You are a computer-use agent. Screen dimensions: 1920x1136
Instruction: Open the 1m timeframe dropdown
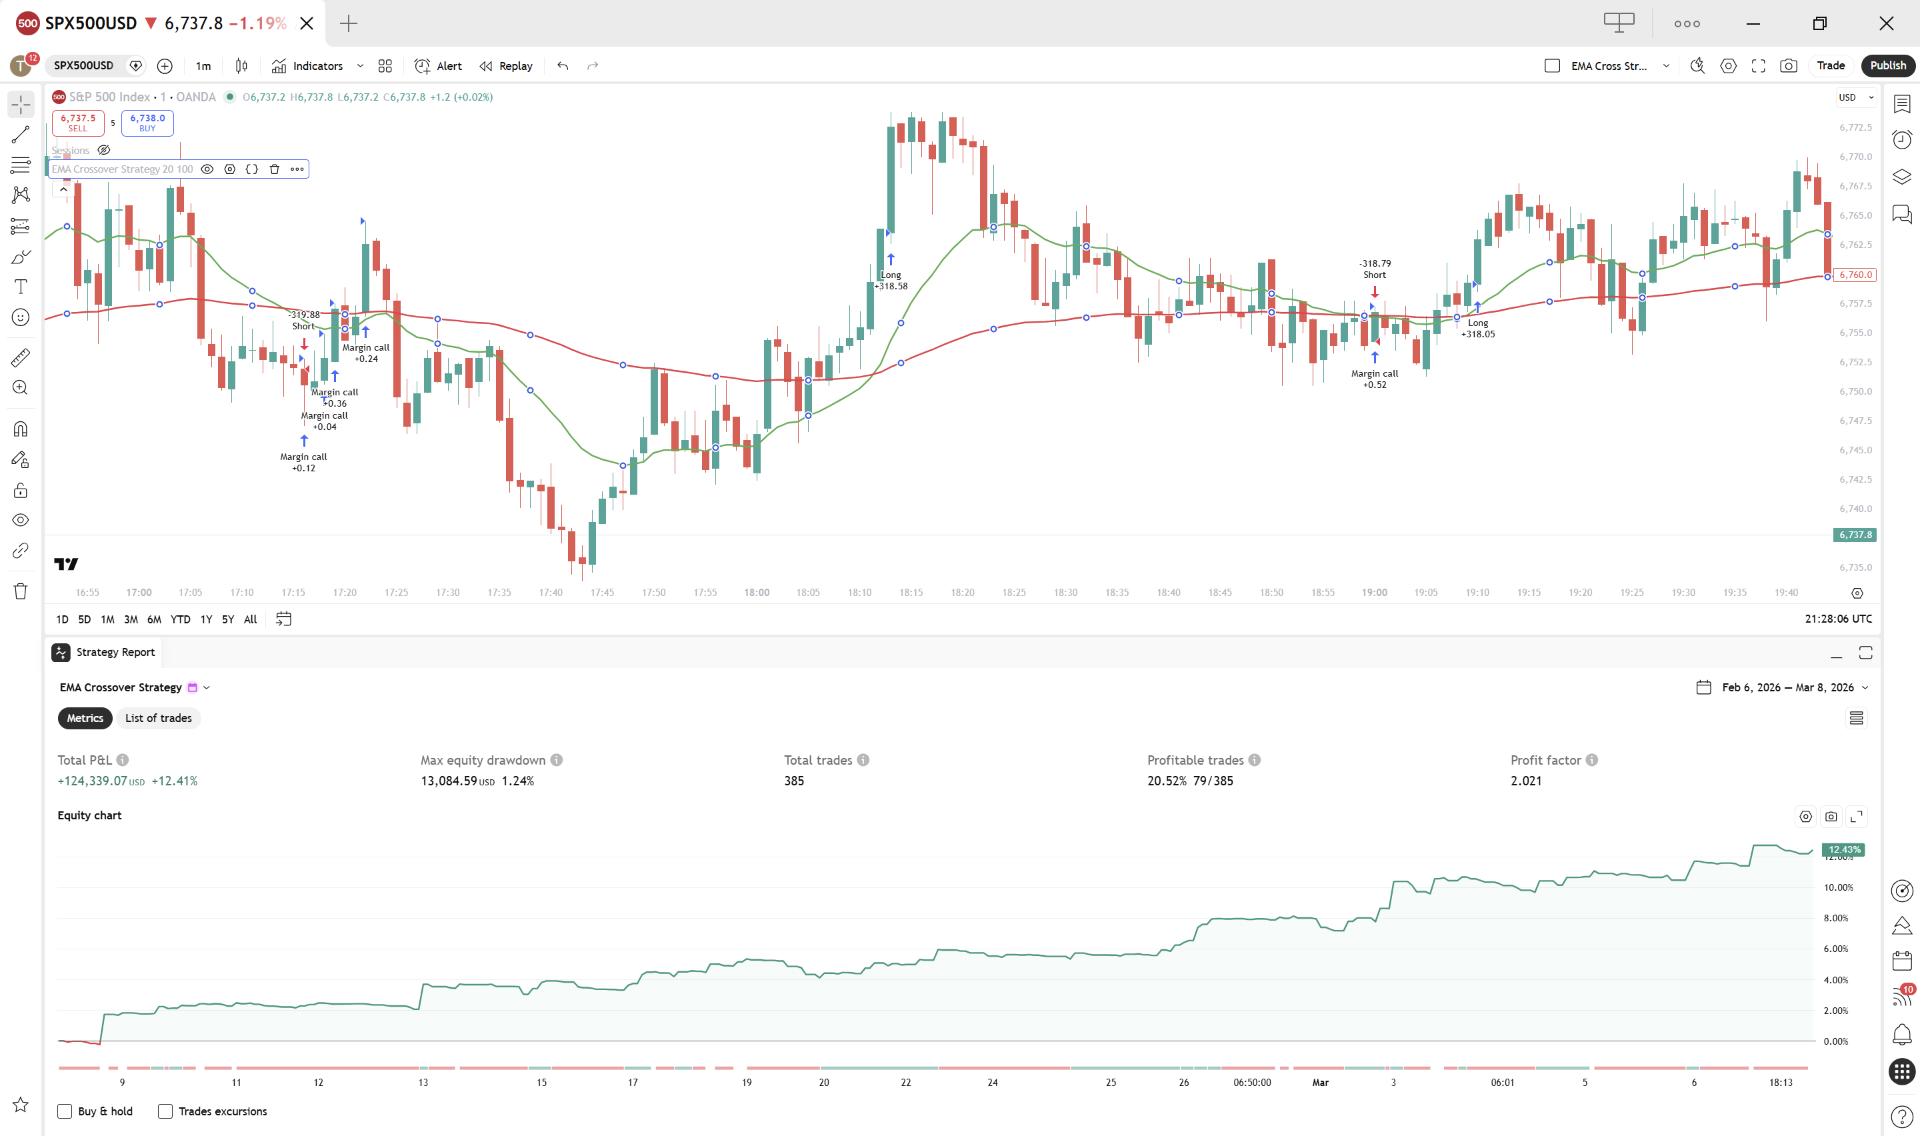coord(203,66)
